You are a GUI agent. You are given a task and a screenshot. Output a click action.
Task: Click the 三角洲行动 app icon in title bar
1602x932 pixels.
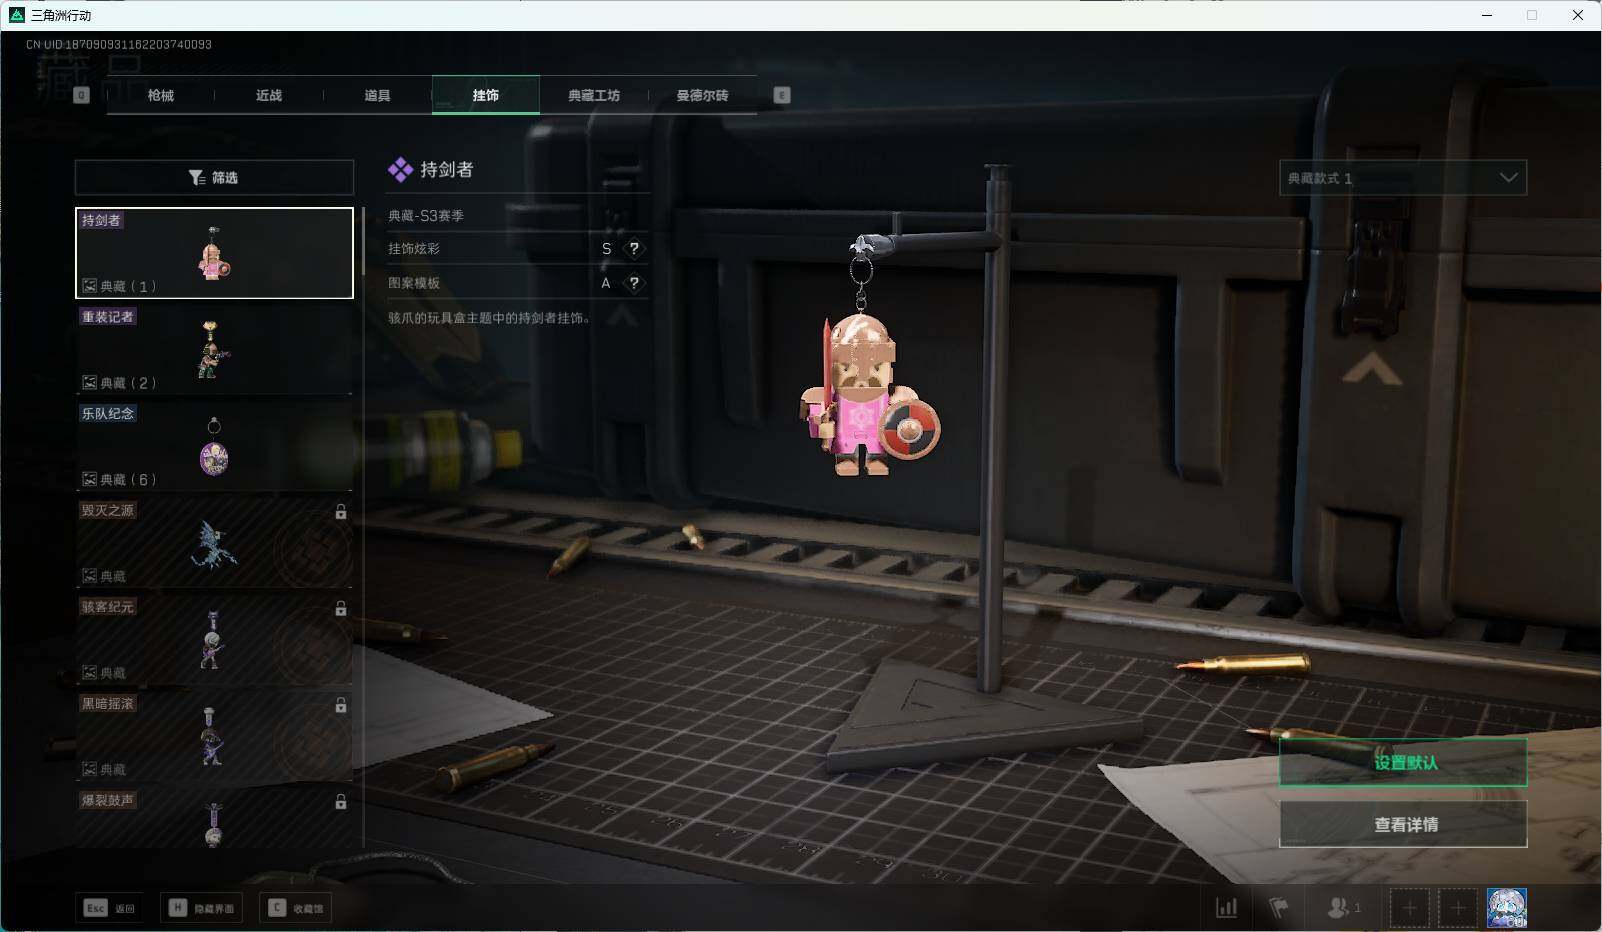click(x=16, y=15)
